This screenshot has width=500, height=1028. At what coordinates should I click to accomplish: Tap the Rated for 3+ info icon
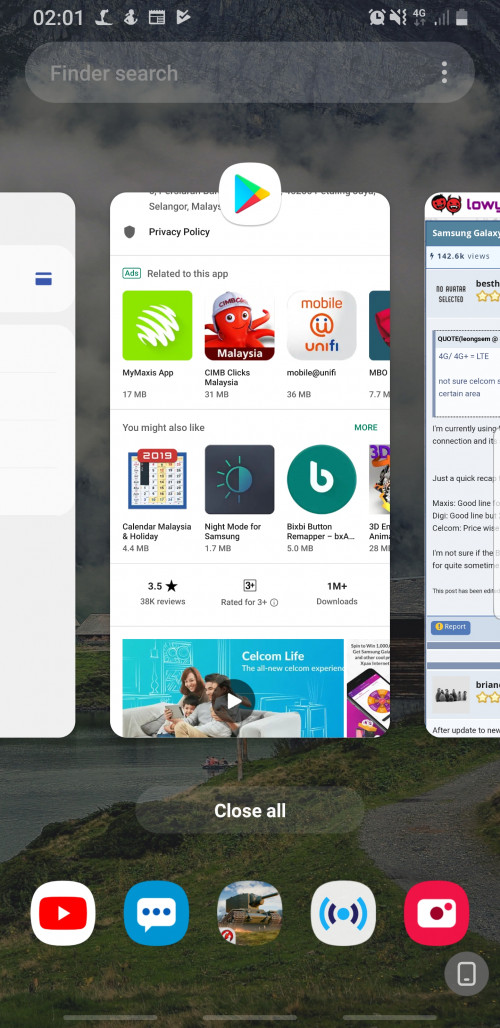[274, 603]
